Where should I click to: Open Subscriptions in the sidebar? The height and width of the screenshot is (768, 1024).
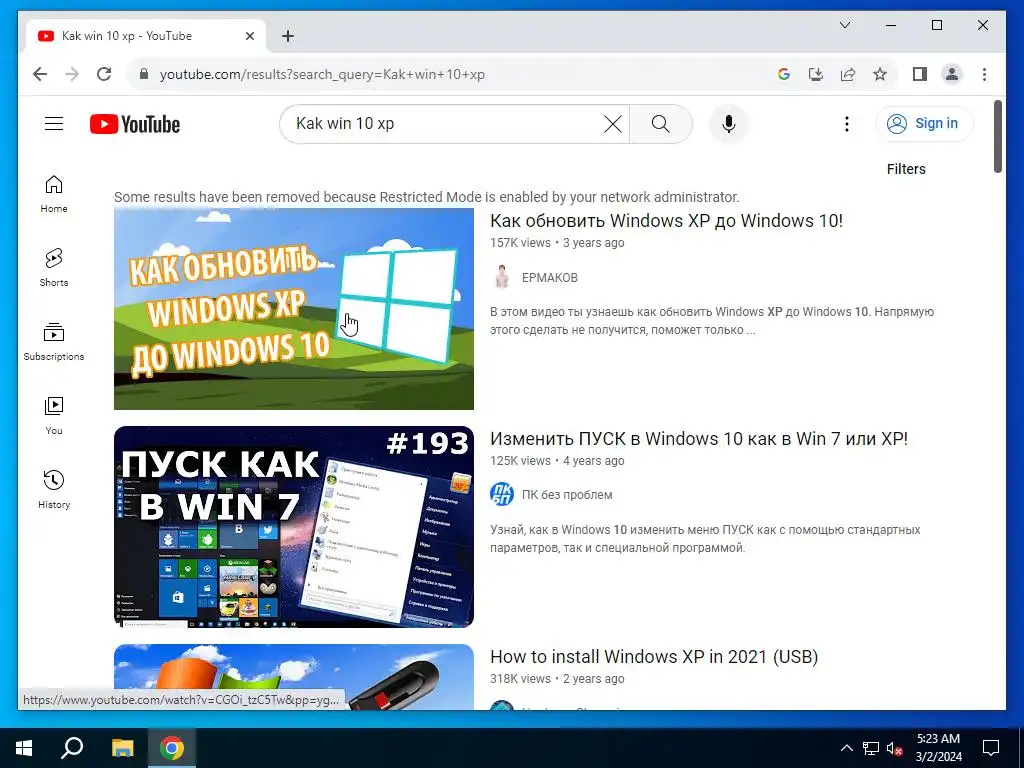tap(54, 342)
